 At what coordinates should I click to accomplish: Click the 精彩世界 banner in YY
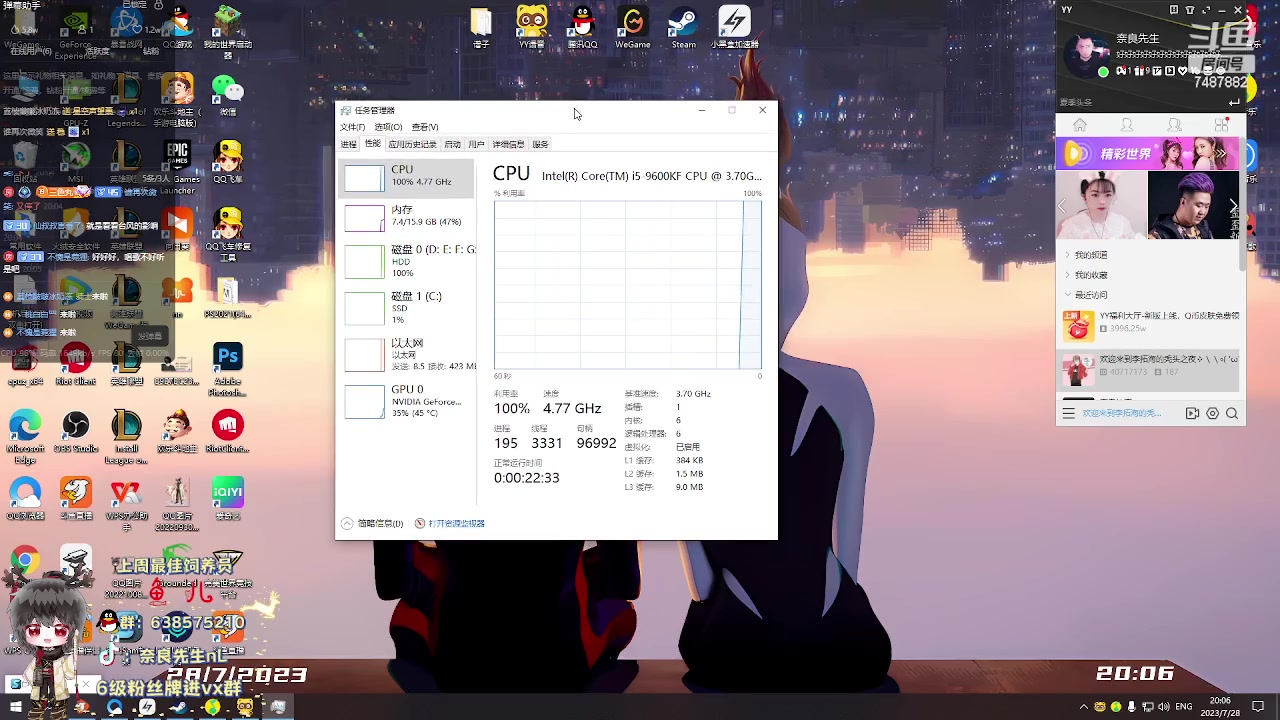point(1148,154)
